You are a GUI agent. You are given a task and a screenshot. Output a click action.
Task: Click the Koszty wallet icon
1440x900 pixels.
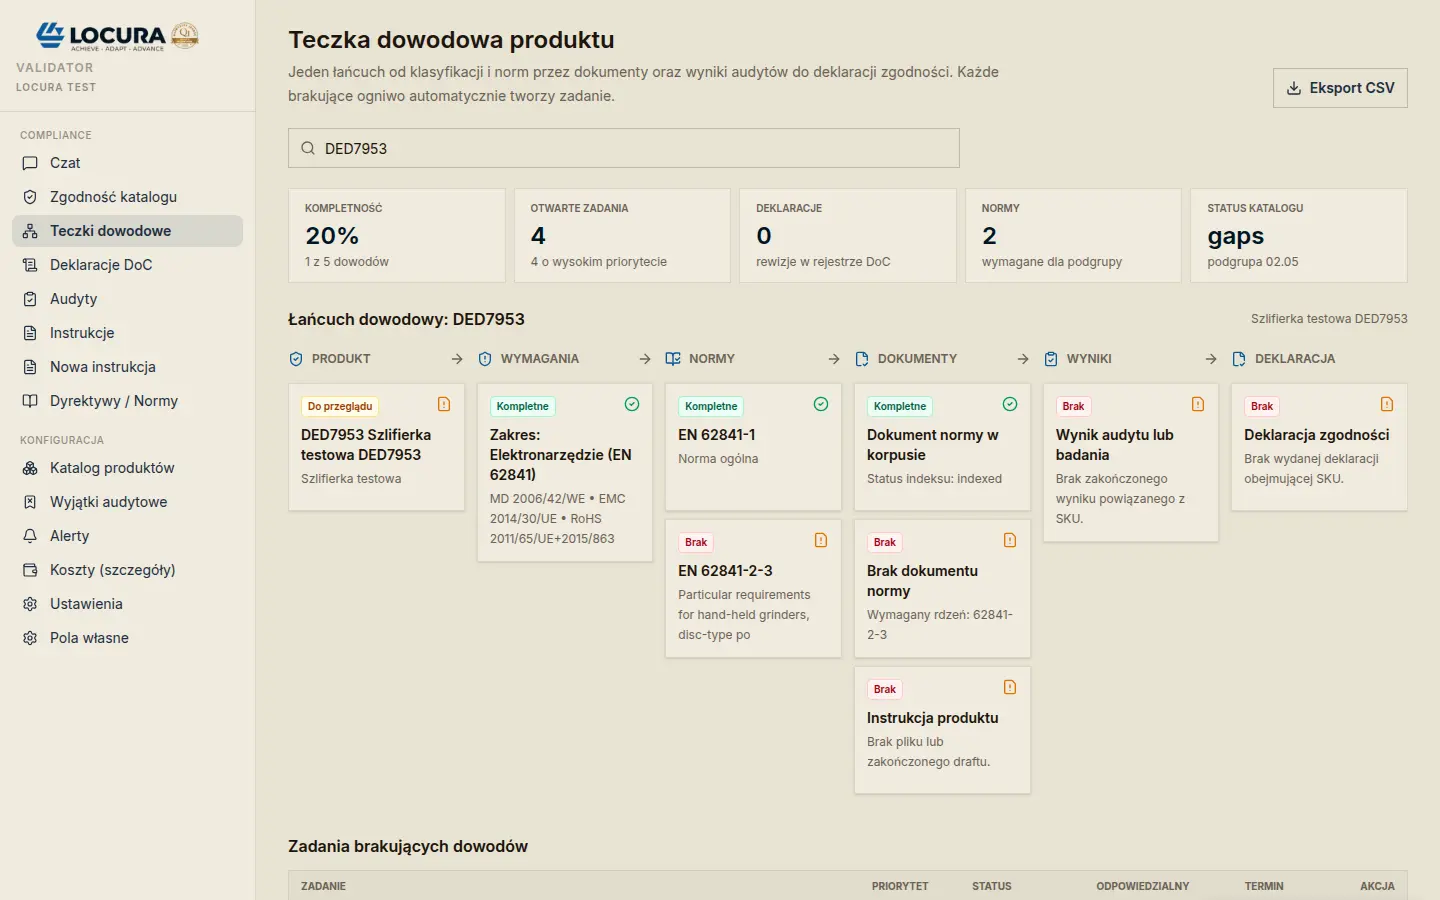pos(30,570)
